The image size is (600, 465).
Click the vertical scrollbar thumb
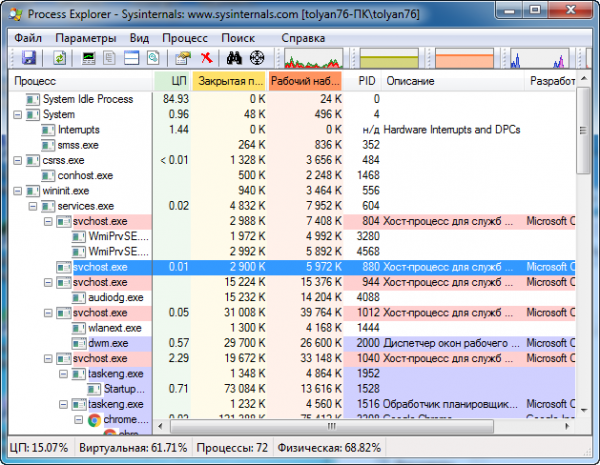(x=583, y=131)
